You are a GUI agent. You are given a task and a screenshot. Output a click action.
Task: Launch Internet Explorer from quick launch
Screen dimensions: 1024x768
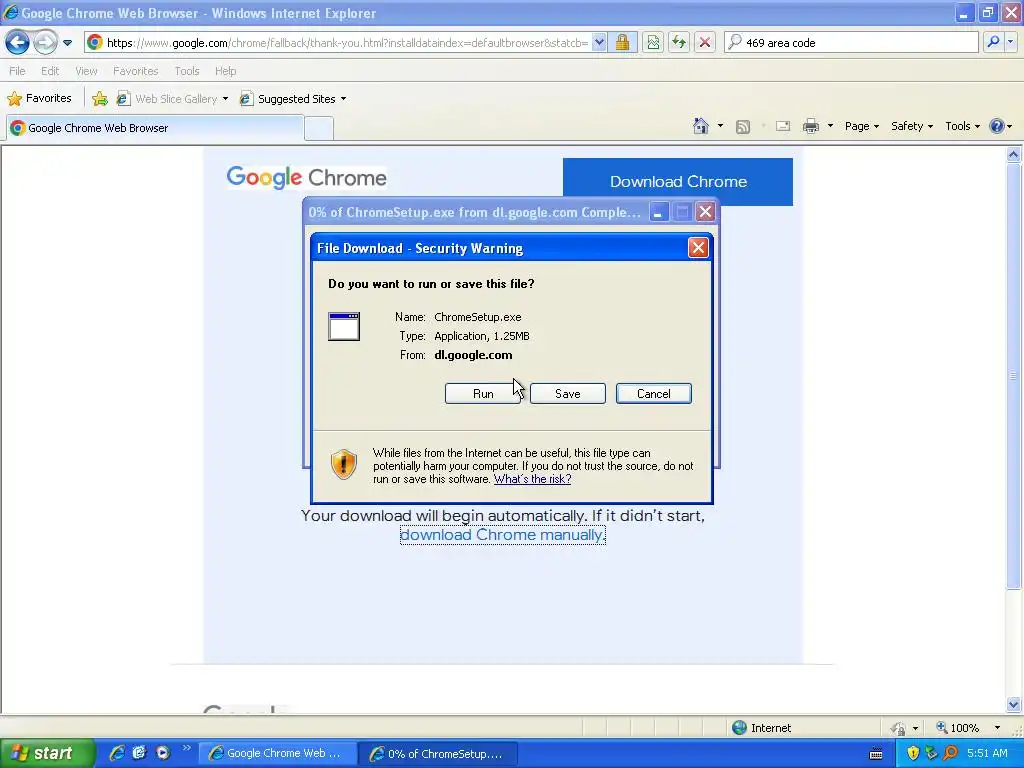coord(116,753)
